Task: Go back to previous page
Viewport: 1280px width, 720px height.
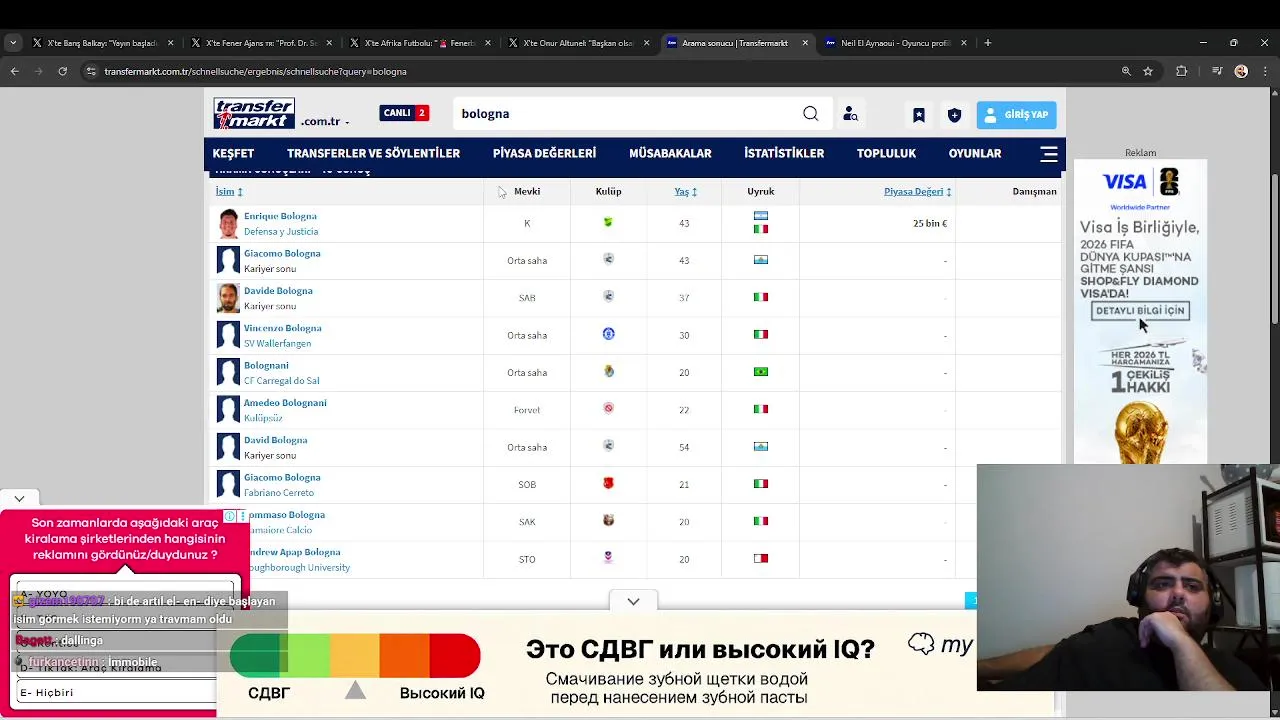Action: coord(14,71)
